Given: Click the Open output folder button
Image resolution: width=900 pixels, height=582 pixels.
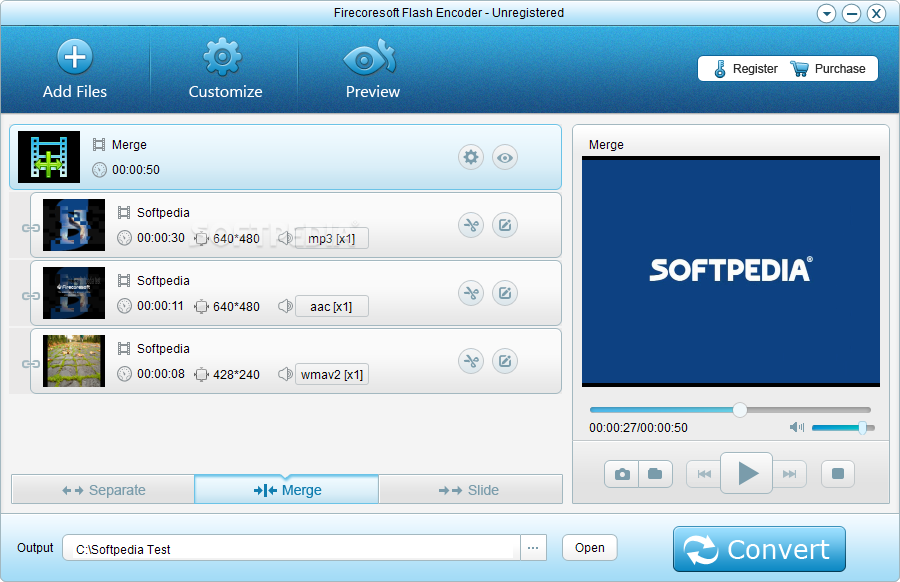Looking at the screenshot, I should click(x=589, y=548).
